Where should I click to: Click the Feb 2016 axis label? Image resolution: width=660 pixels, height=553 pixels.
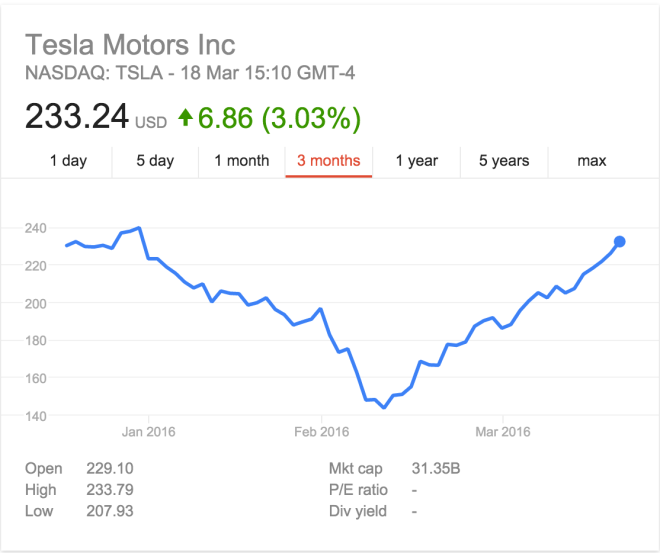321,432
